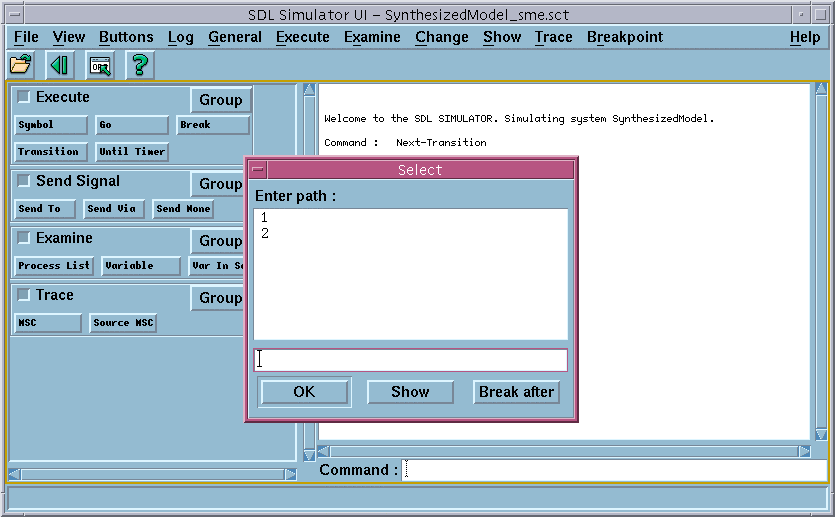Click the text area scroll up arrow
The height and width of the screenshot is (517, 835).
(821, 89)
